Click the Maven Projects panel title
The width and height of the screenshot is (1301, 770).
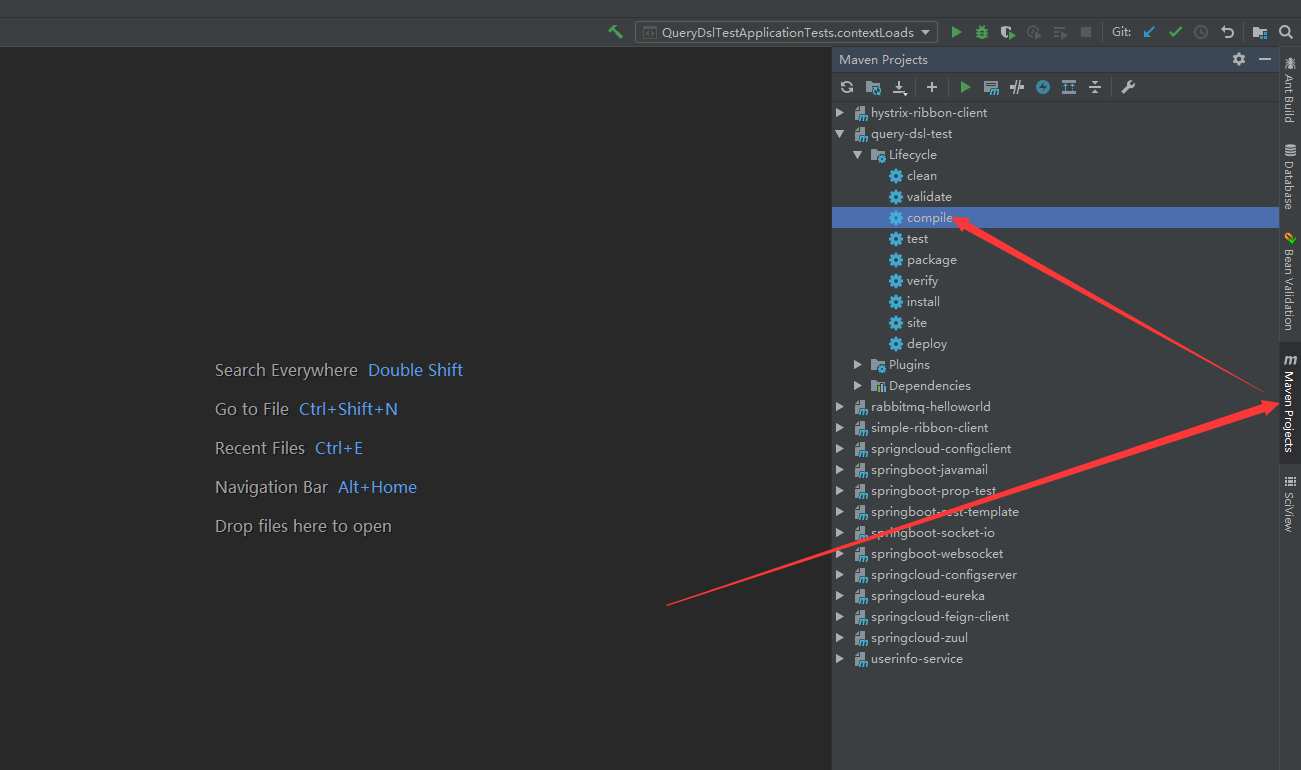tap(883, 60)
